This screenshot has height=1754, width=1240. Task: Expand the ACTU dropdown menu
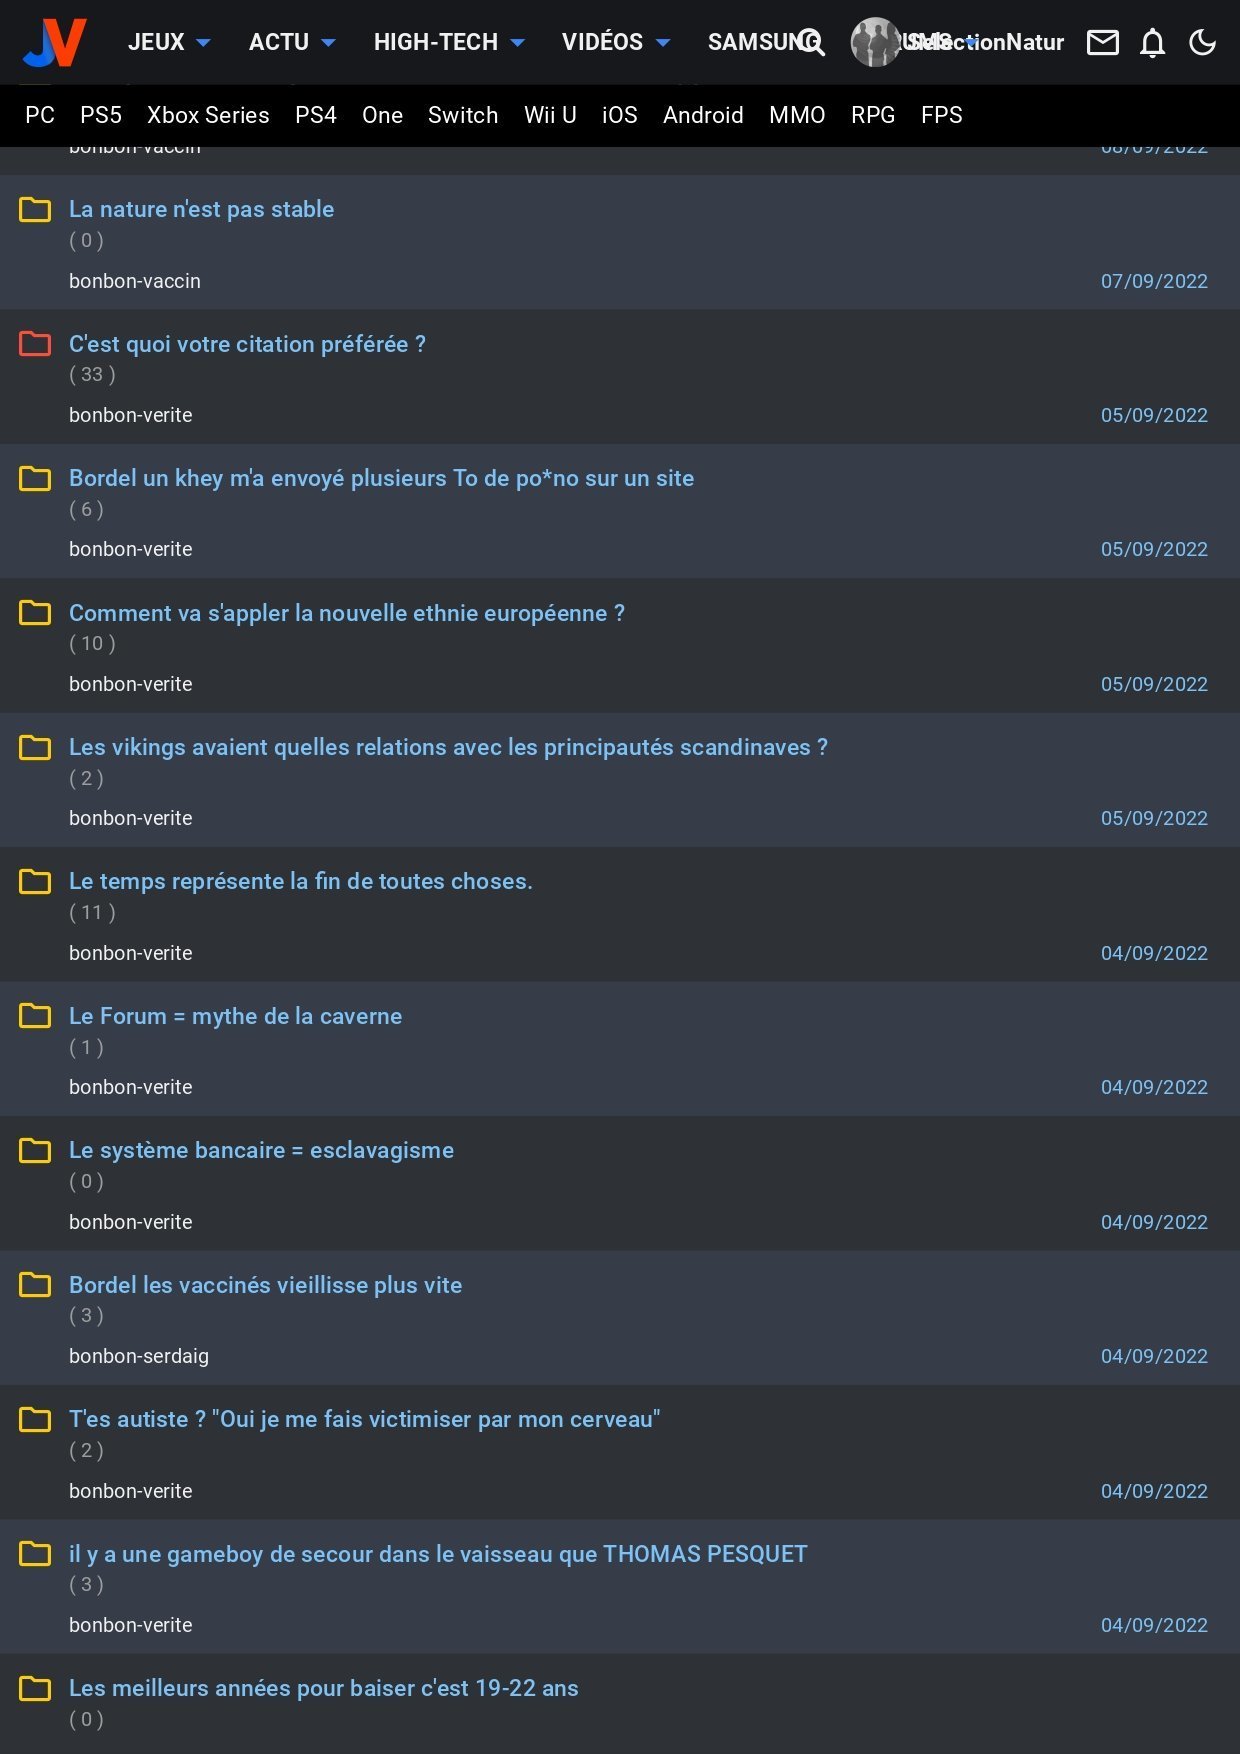pos(291,42)
